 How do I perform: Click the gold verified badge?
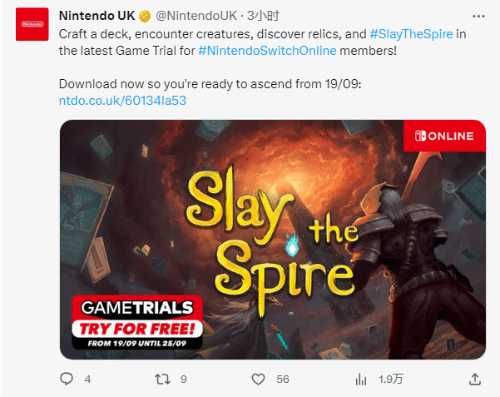pos(145,16)
